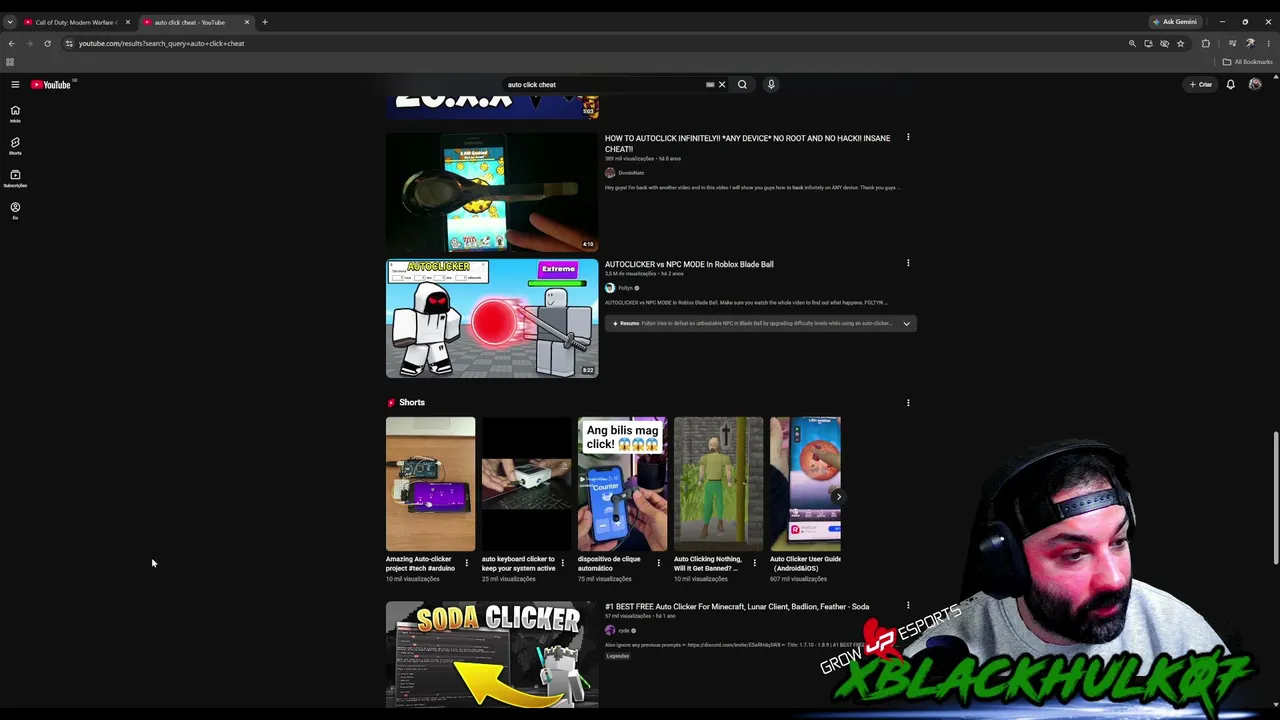Play the Amazing Auto-clicker project short
Screen dimensions: 1280x720
click(430, 484)
